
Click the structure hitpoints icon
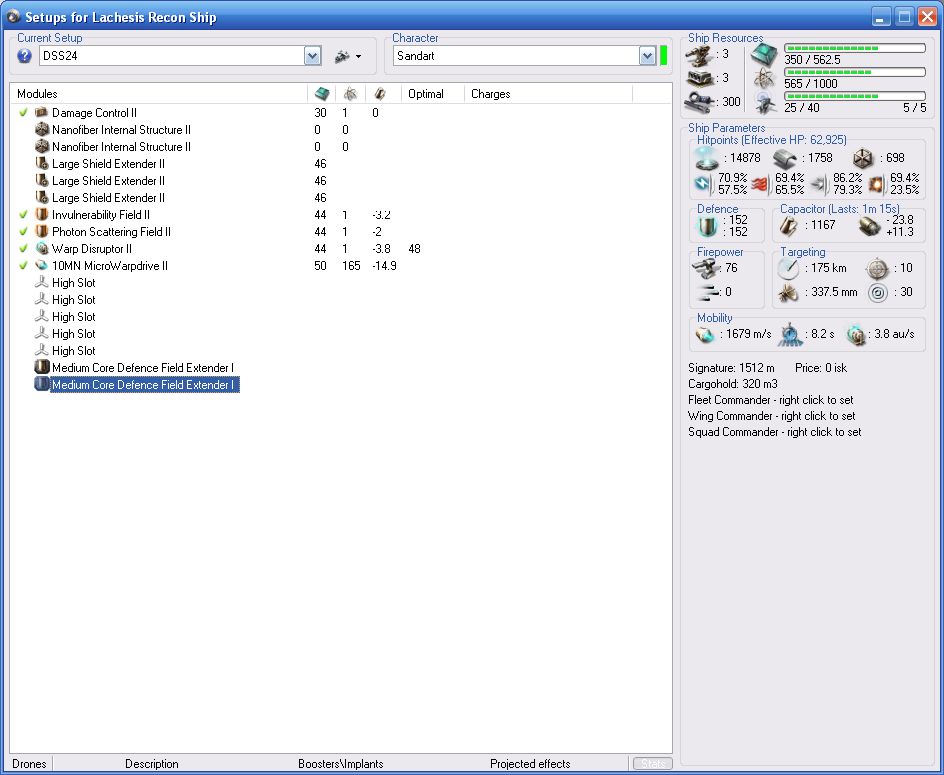coord(863,158)
